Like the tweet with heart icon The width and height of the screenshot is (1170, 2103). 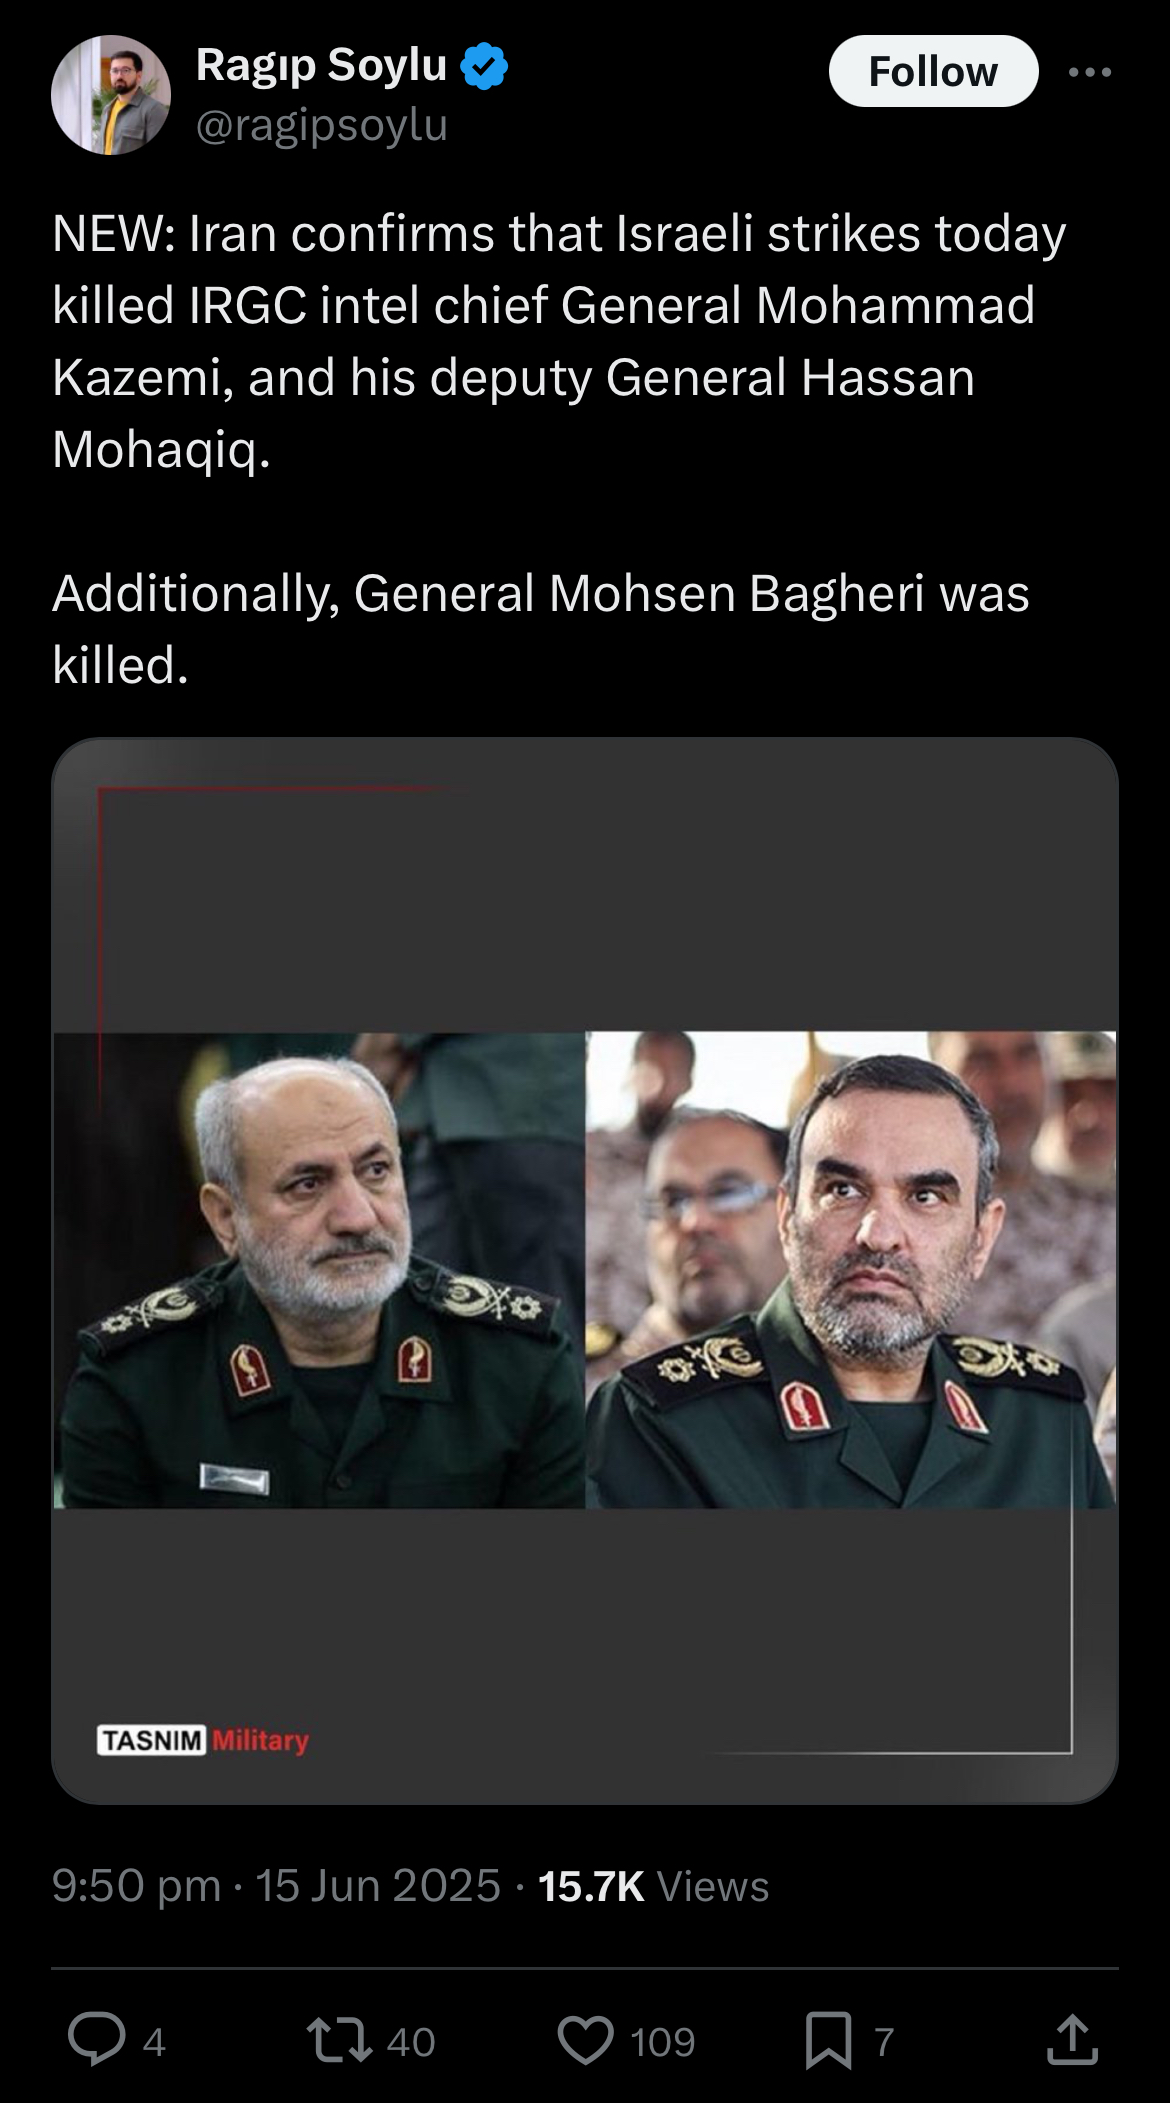tap(585, 2040)
